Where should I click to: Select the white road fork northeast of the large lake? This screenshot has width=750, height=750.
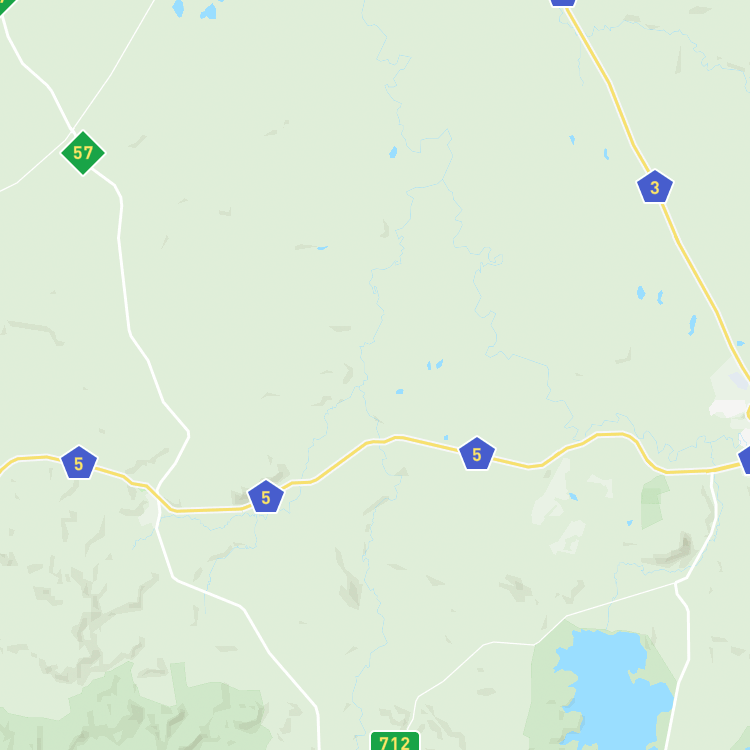coord(676,583)
